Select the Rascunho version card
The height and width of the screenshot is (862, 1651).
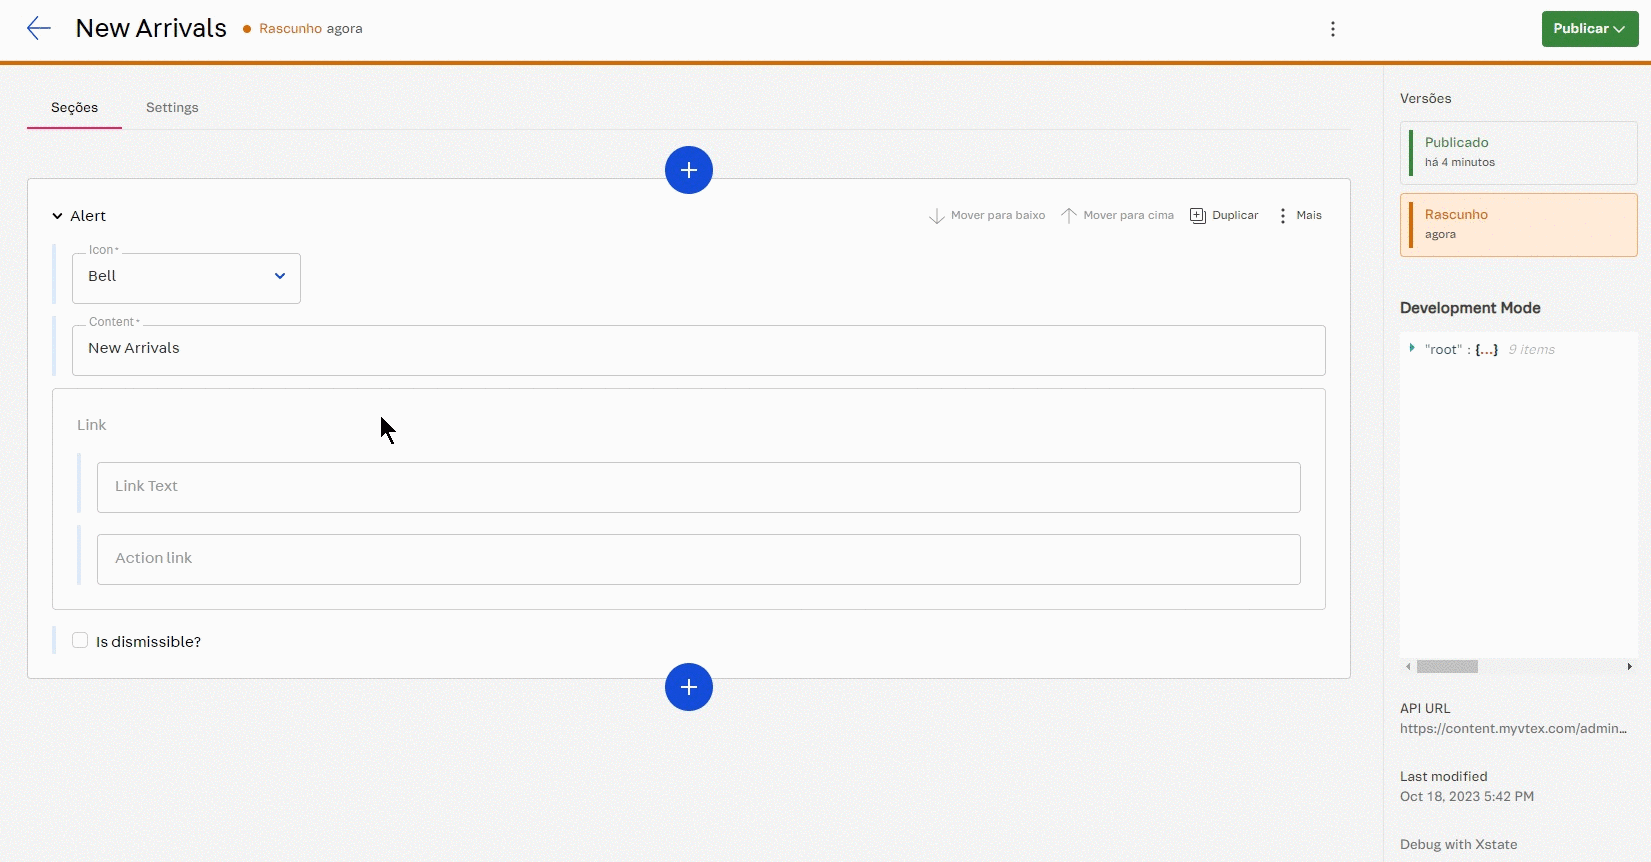tap(1518, 224)
